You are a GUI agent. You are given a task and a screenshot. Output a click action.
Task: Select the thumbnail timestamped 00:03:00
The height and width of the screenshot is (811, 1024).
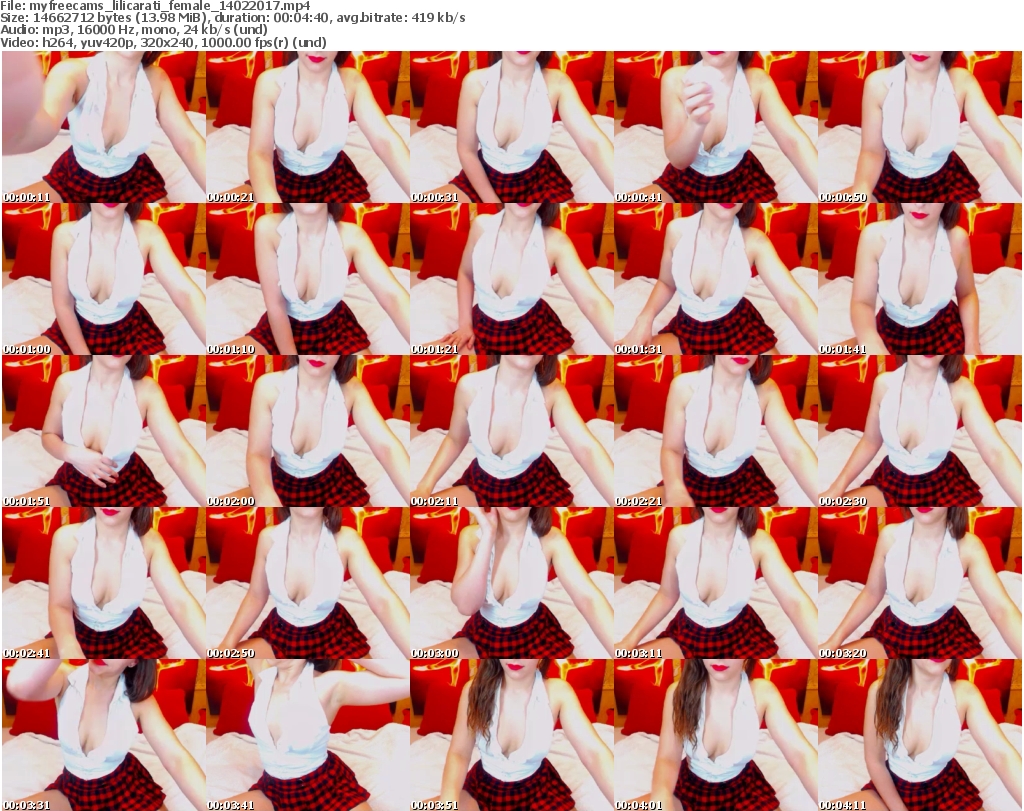(512, 583)
